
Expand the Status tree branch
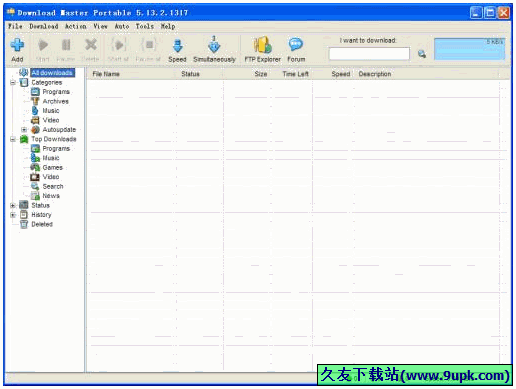click(x=13, y=205)
